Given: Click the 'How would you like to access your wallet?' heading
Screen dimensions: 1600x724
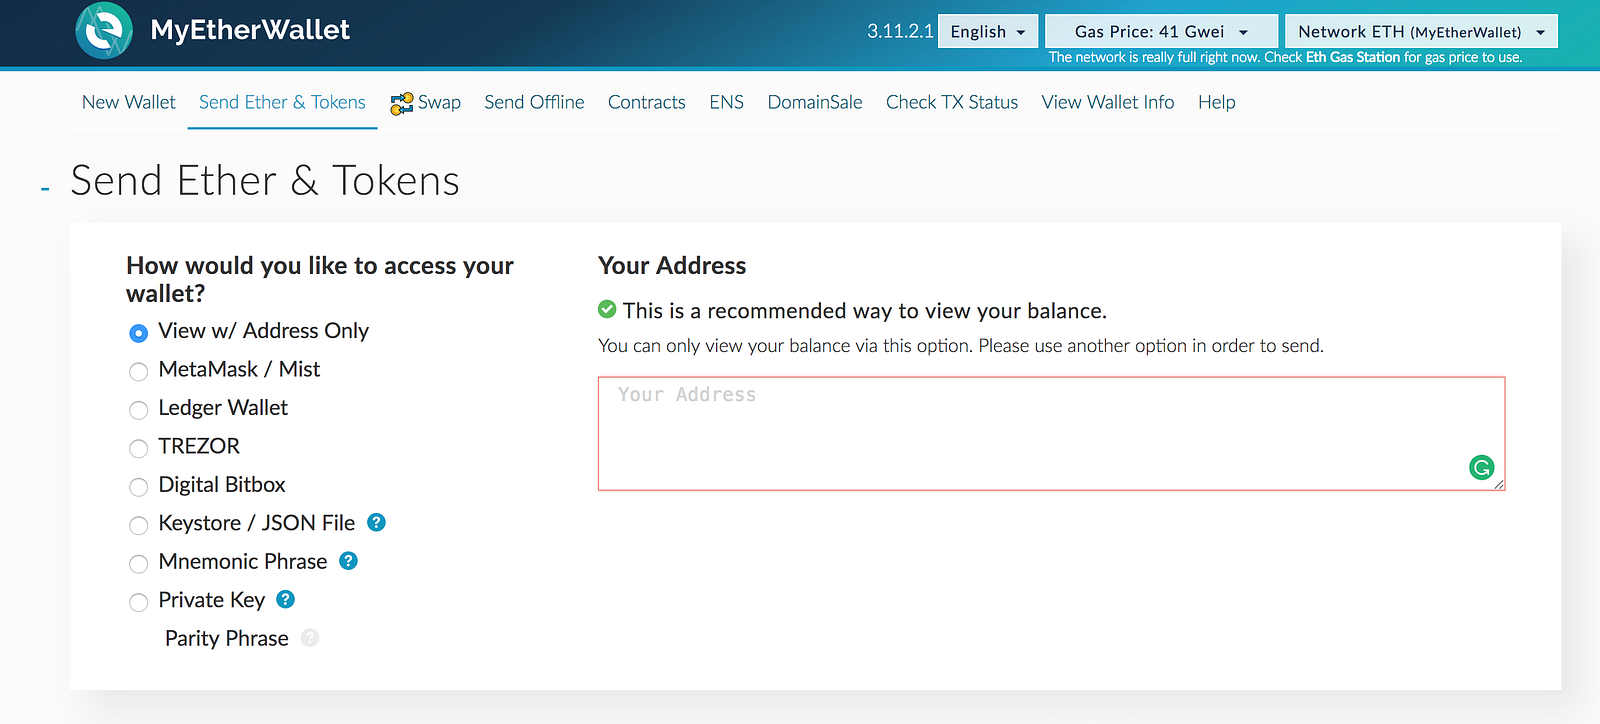Looking at the screenshot, I should click(x=320, y=279).
